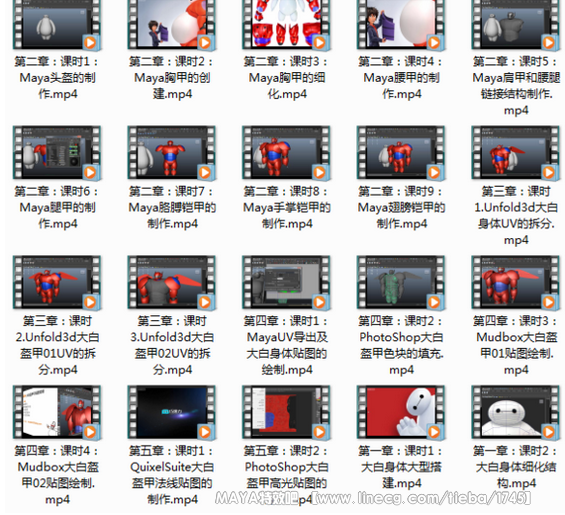Click the file name 第二章:课时1 Maya头盔的制作.mp4
565x515 pixels.
(57, 77)
